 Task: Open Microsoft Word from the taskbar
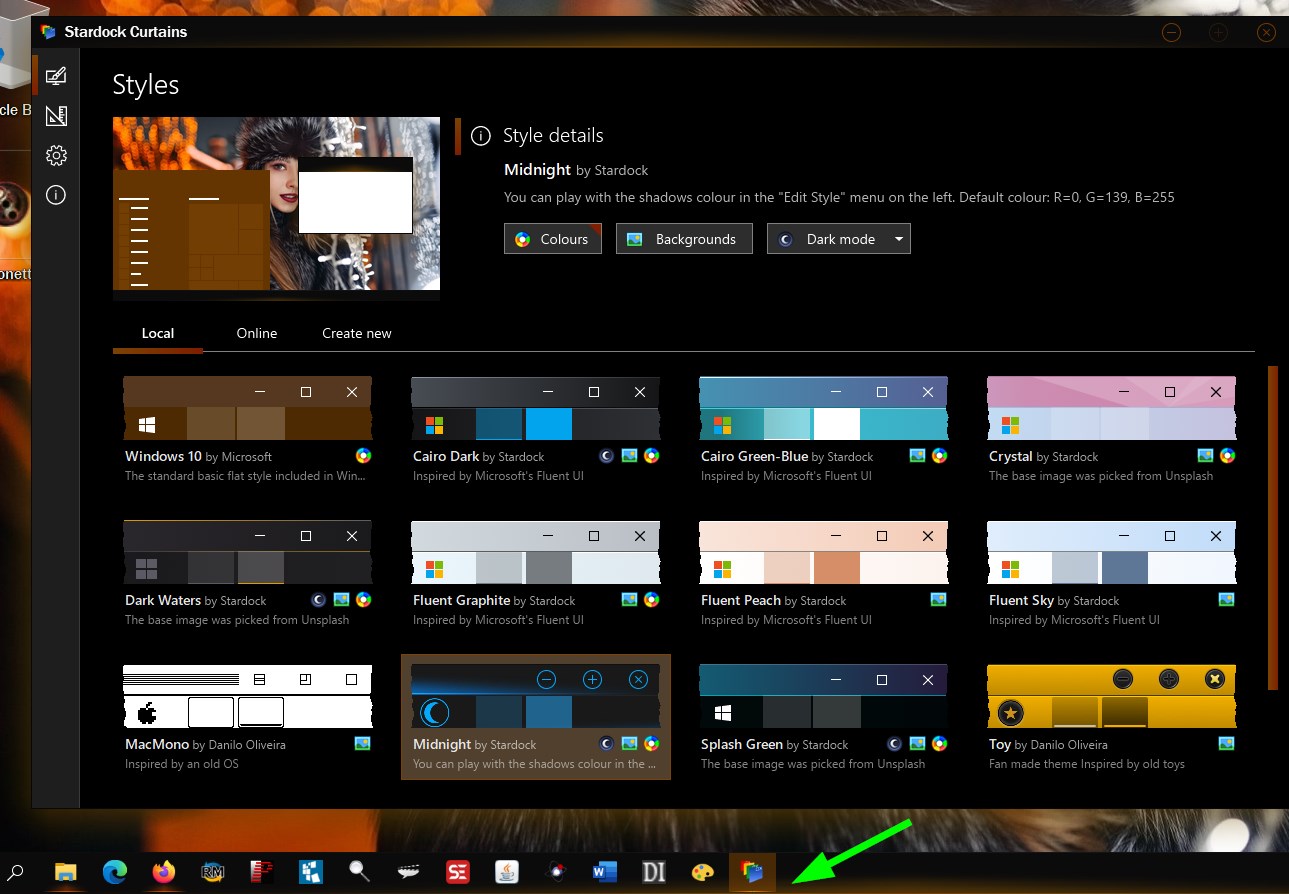(605, 872)
